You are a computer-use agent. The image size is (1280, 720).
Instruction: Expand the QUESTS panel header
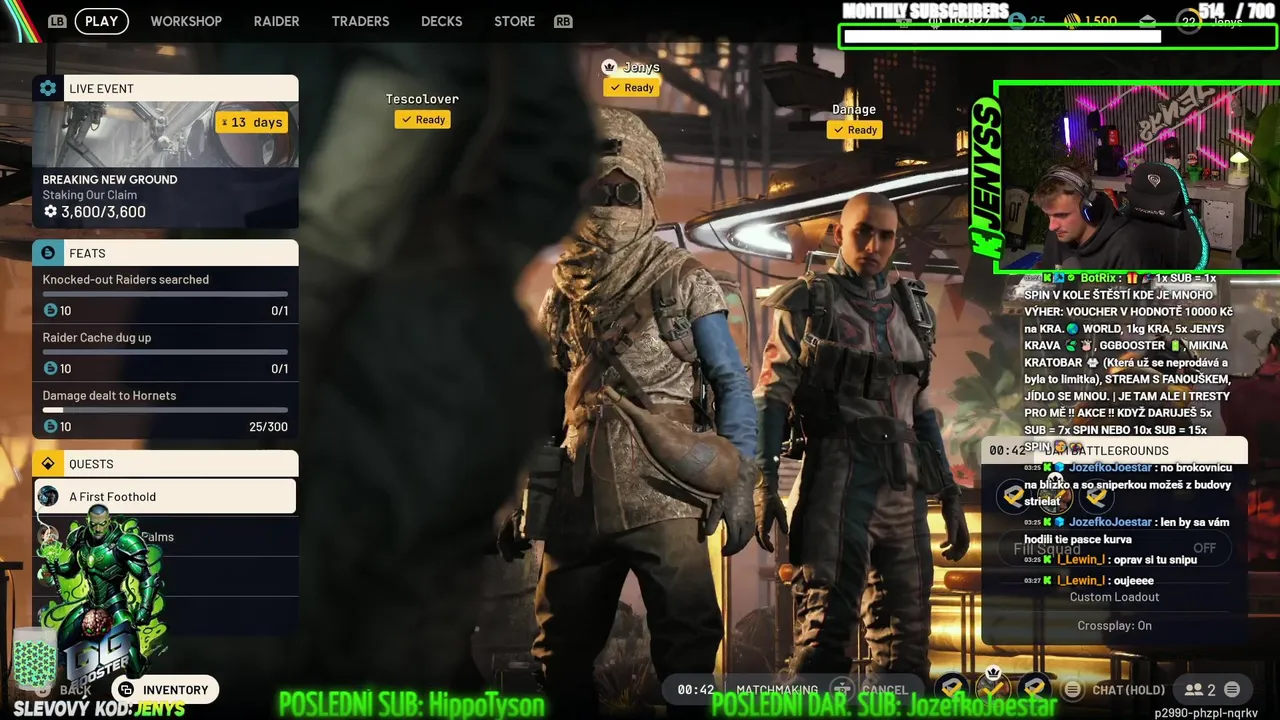[x=166, y=464]
